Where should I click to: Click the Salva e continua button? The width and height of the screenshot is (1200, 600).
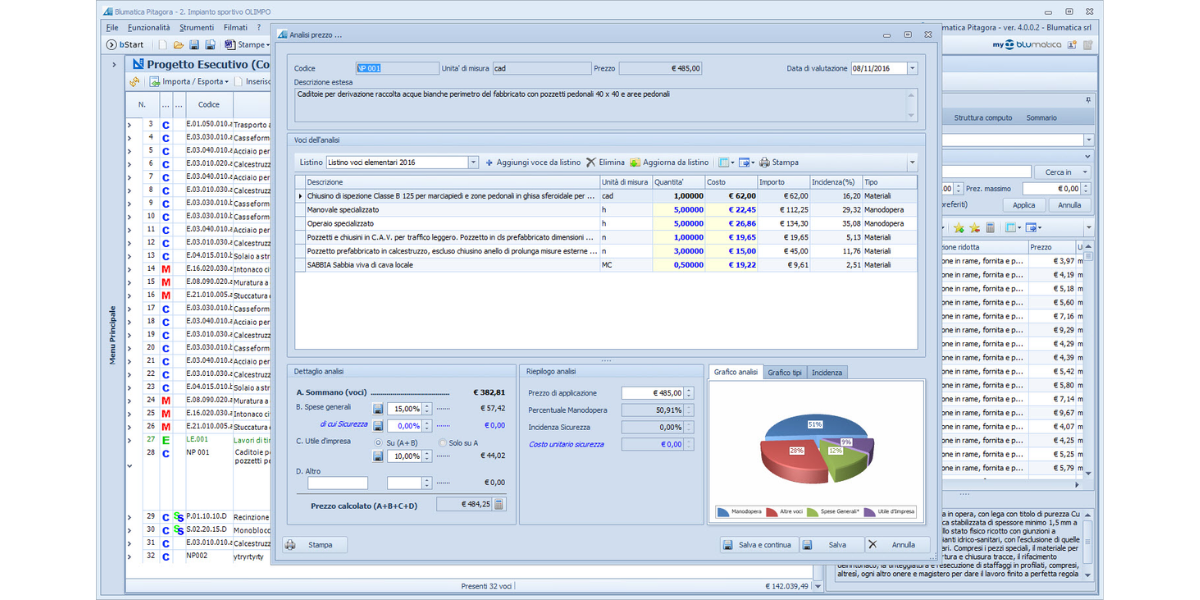[757, 545]
